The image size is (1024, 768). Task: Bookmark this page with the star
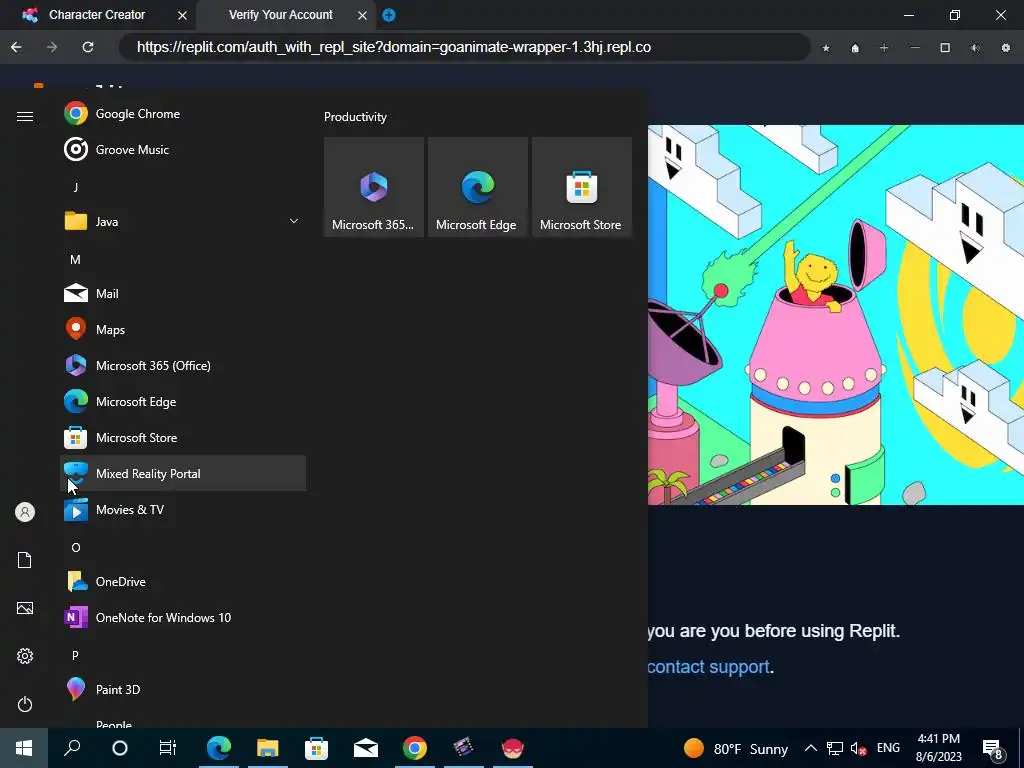[826, 48]
